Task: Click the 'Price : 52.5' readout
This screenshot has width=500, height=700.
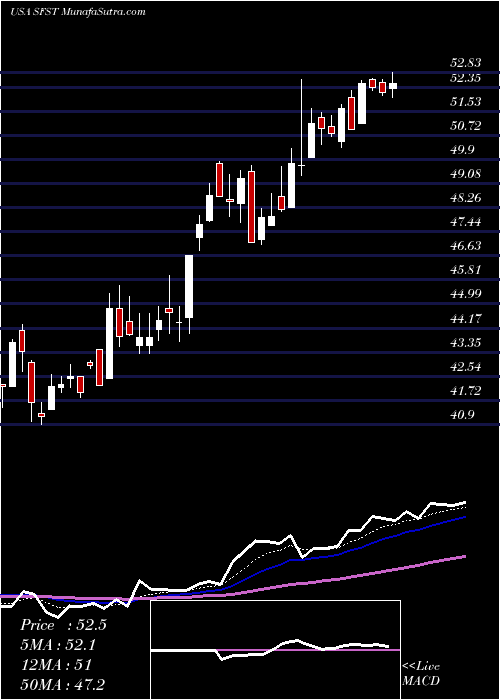Action: pos(63,625)
